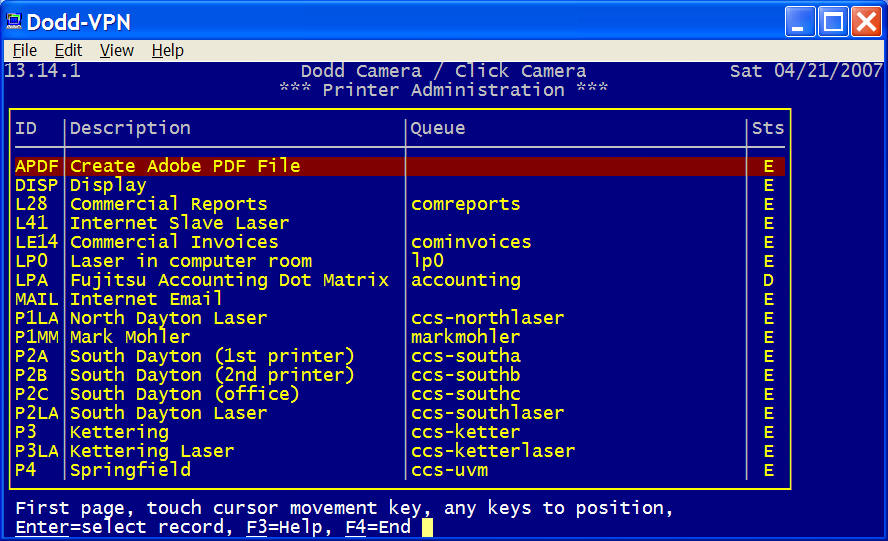This screenshot has width=888, height=541.
Task: Click the cominvoices queue entry
Action: 471,242
